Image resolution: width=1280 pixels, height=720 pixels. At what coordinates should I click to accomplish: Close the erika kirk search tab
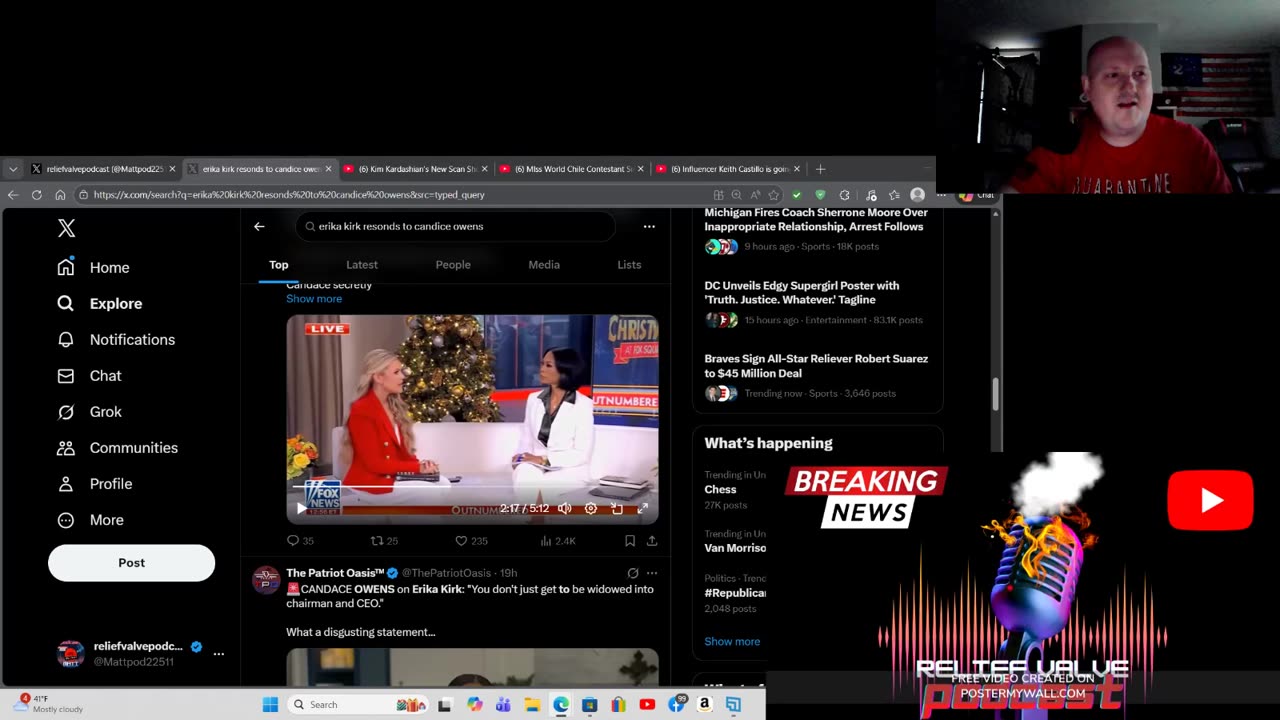(328, 169)
